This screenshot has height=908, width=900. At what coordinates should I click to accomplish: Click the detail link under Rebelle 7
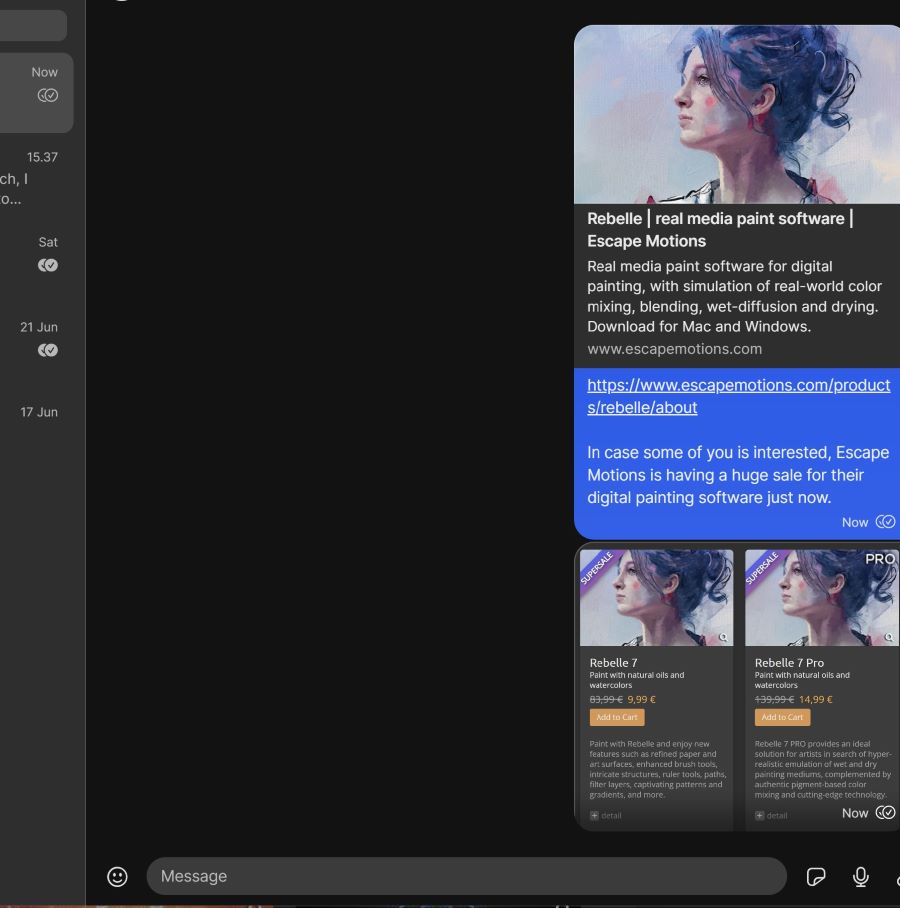[611, 815]
